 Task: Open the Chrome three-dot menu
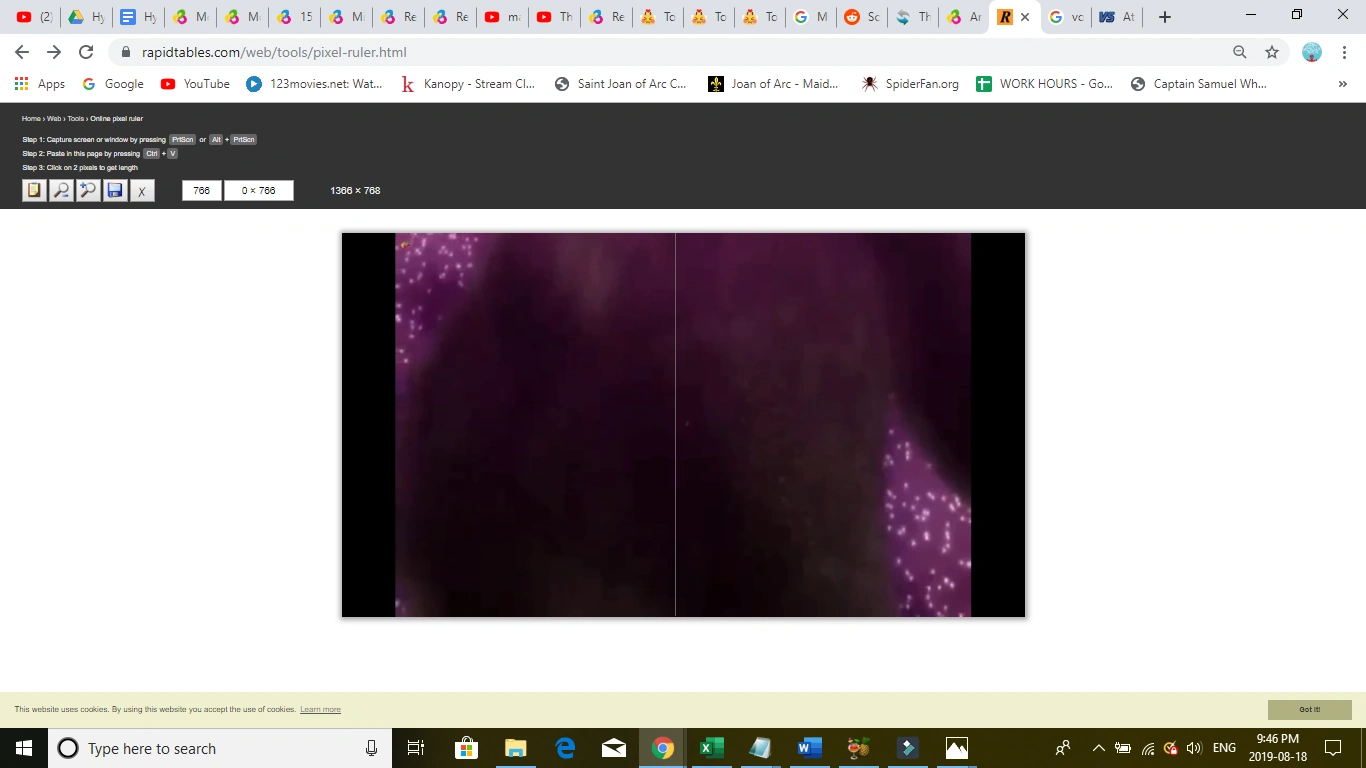pyautogui.click(x=1344, y=52)
